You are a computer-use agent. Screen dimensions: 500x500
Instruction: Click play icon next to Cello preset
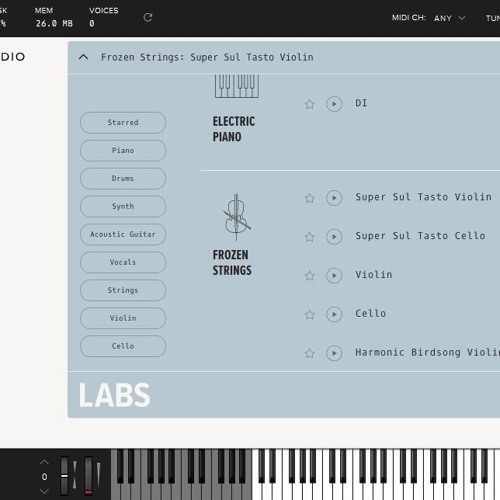[334, 314]
